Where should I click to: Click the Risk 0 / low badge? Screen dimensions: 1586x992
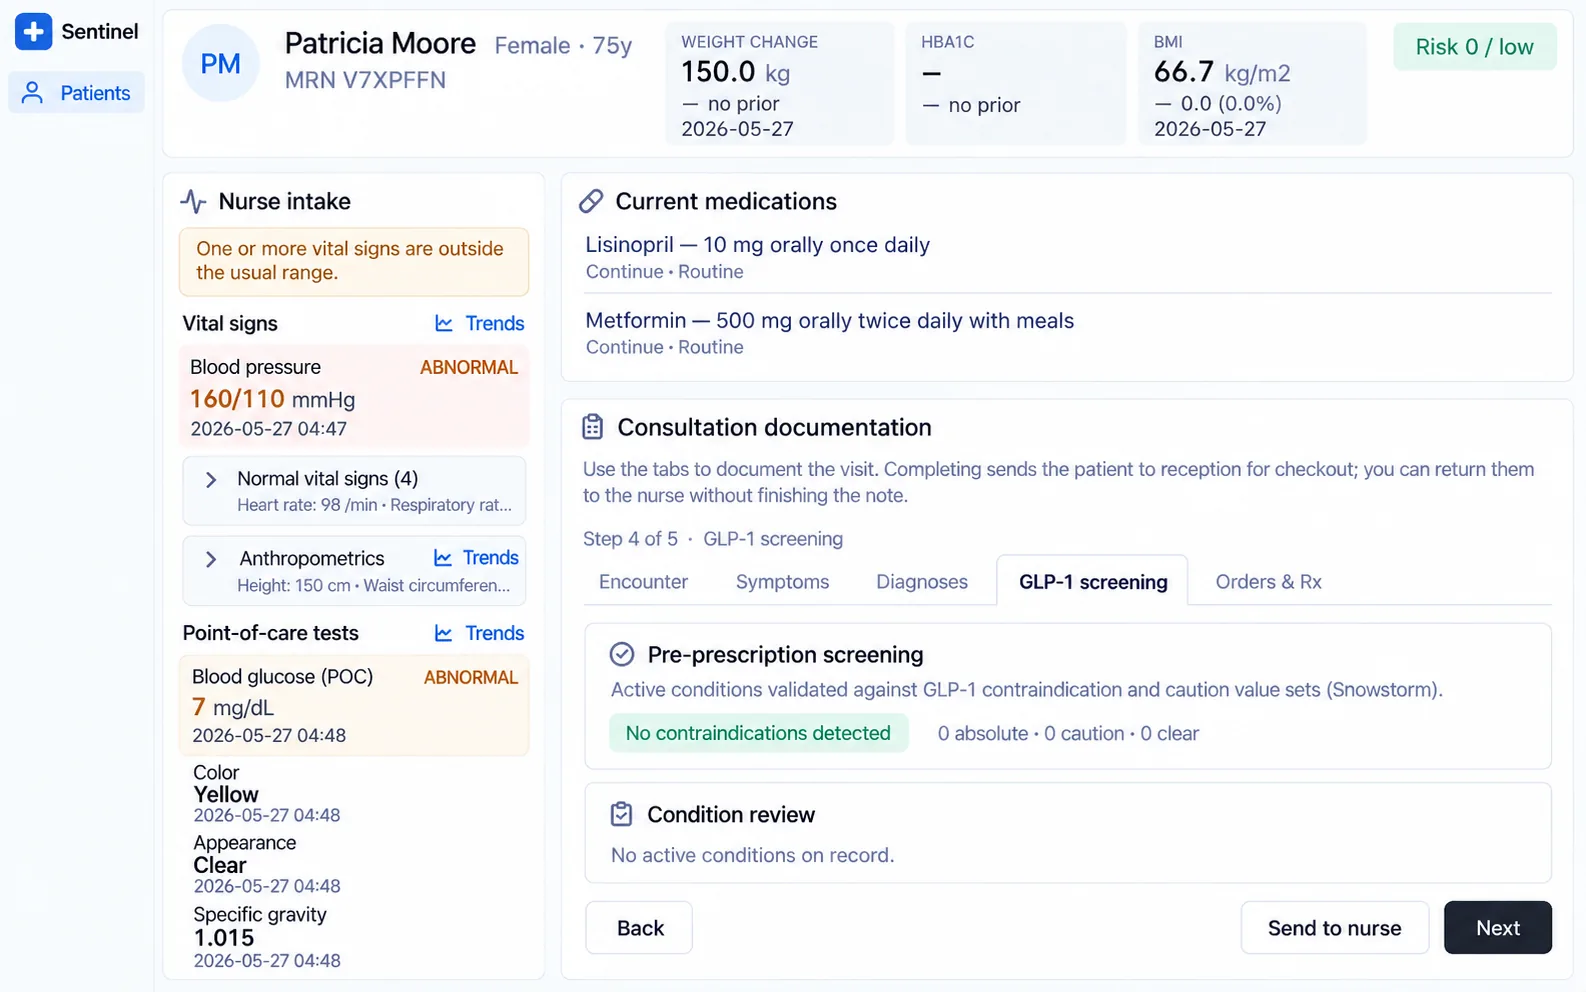(1474, 47)
